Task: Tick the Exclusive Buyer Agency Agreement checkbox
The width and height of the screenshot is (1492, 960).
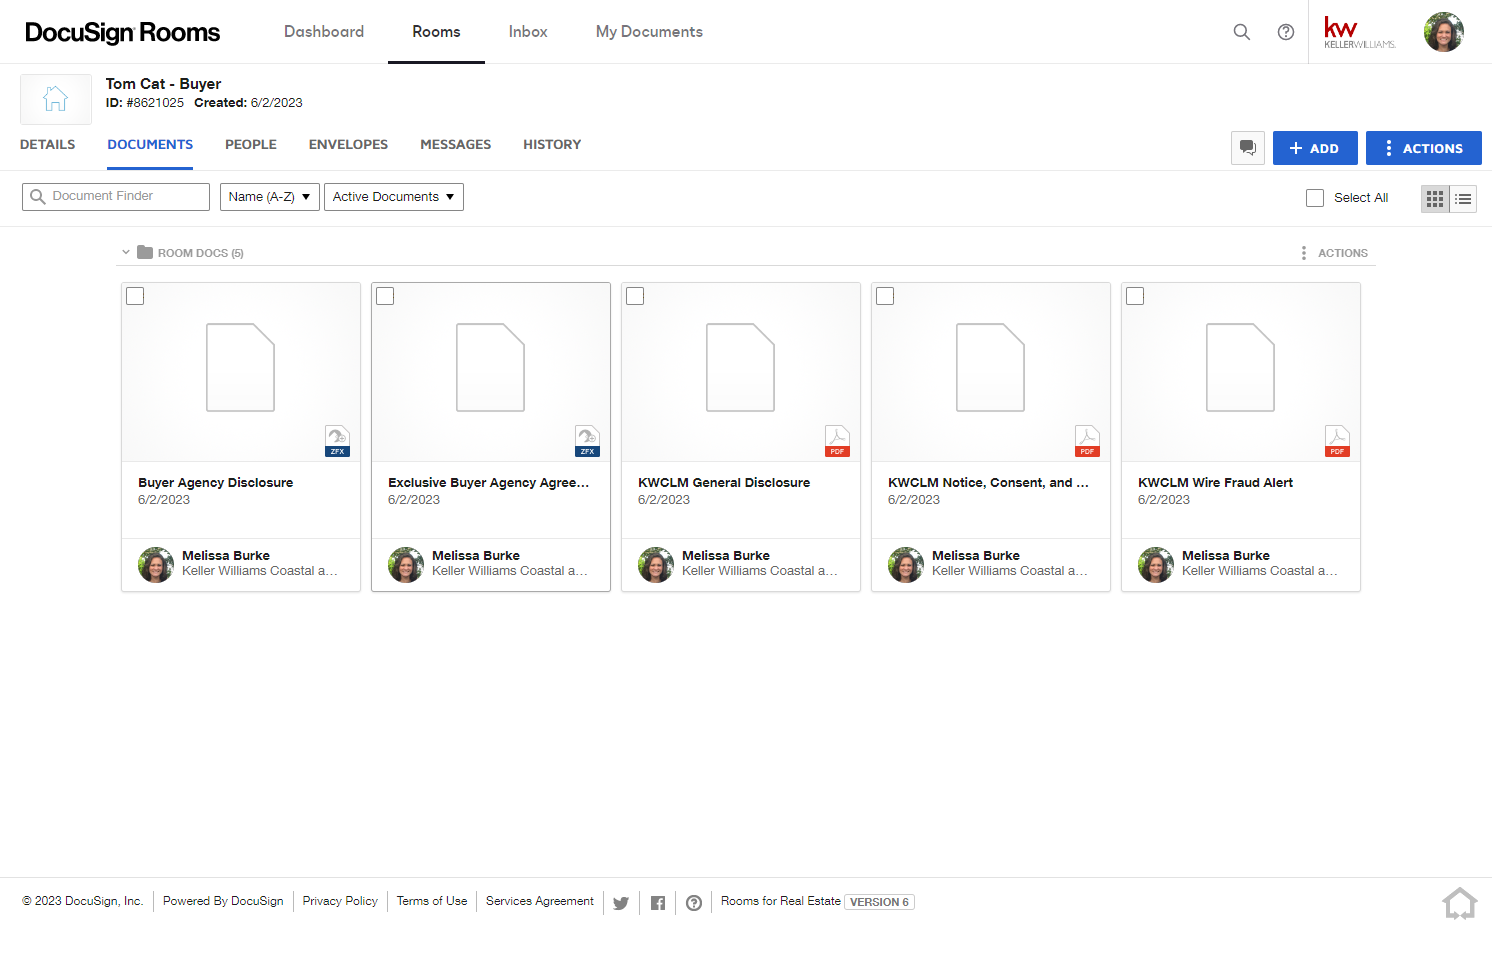Action: point(385,296)
